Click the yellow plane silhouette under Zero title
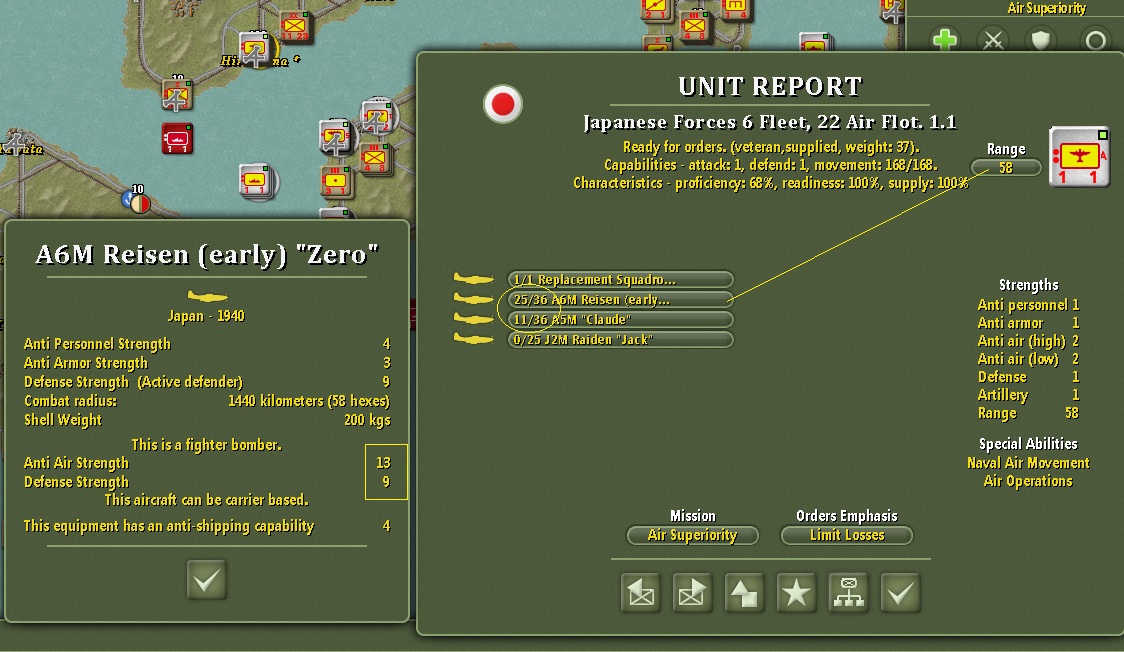Viewport: 1124px width, 652px height. (x=207, y=296)
